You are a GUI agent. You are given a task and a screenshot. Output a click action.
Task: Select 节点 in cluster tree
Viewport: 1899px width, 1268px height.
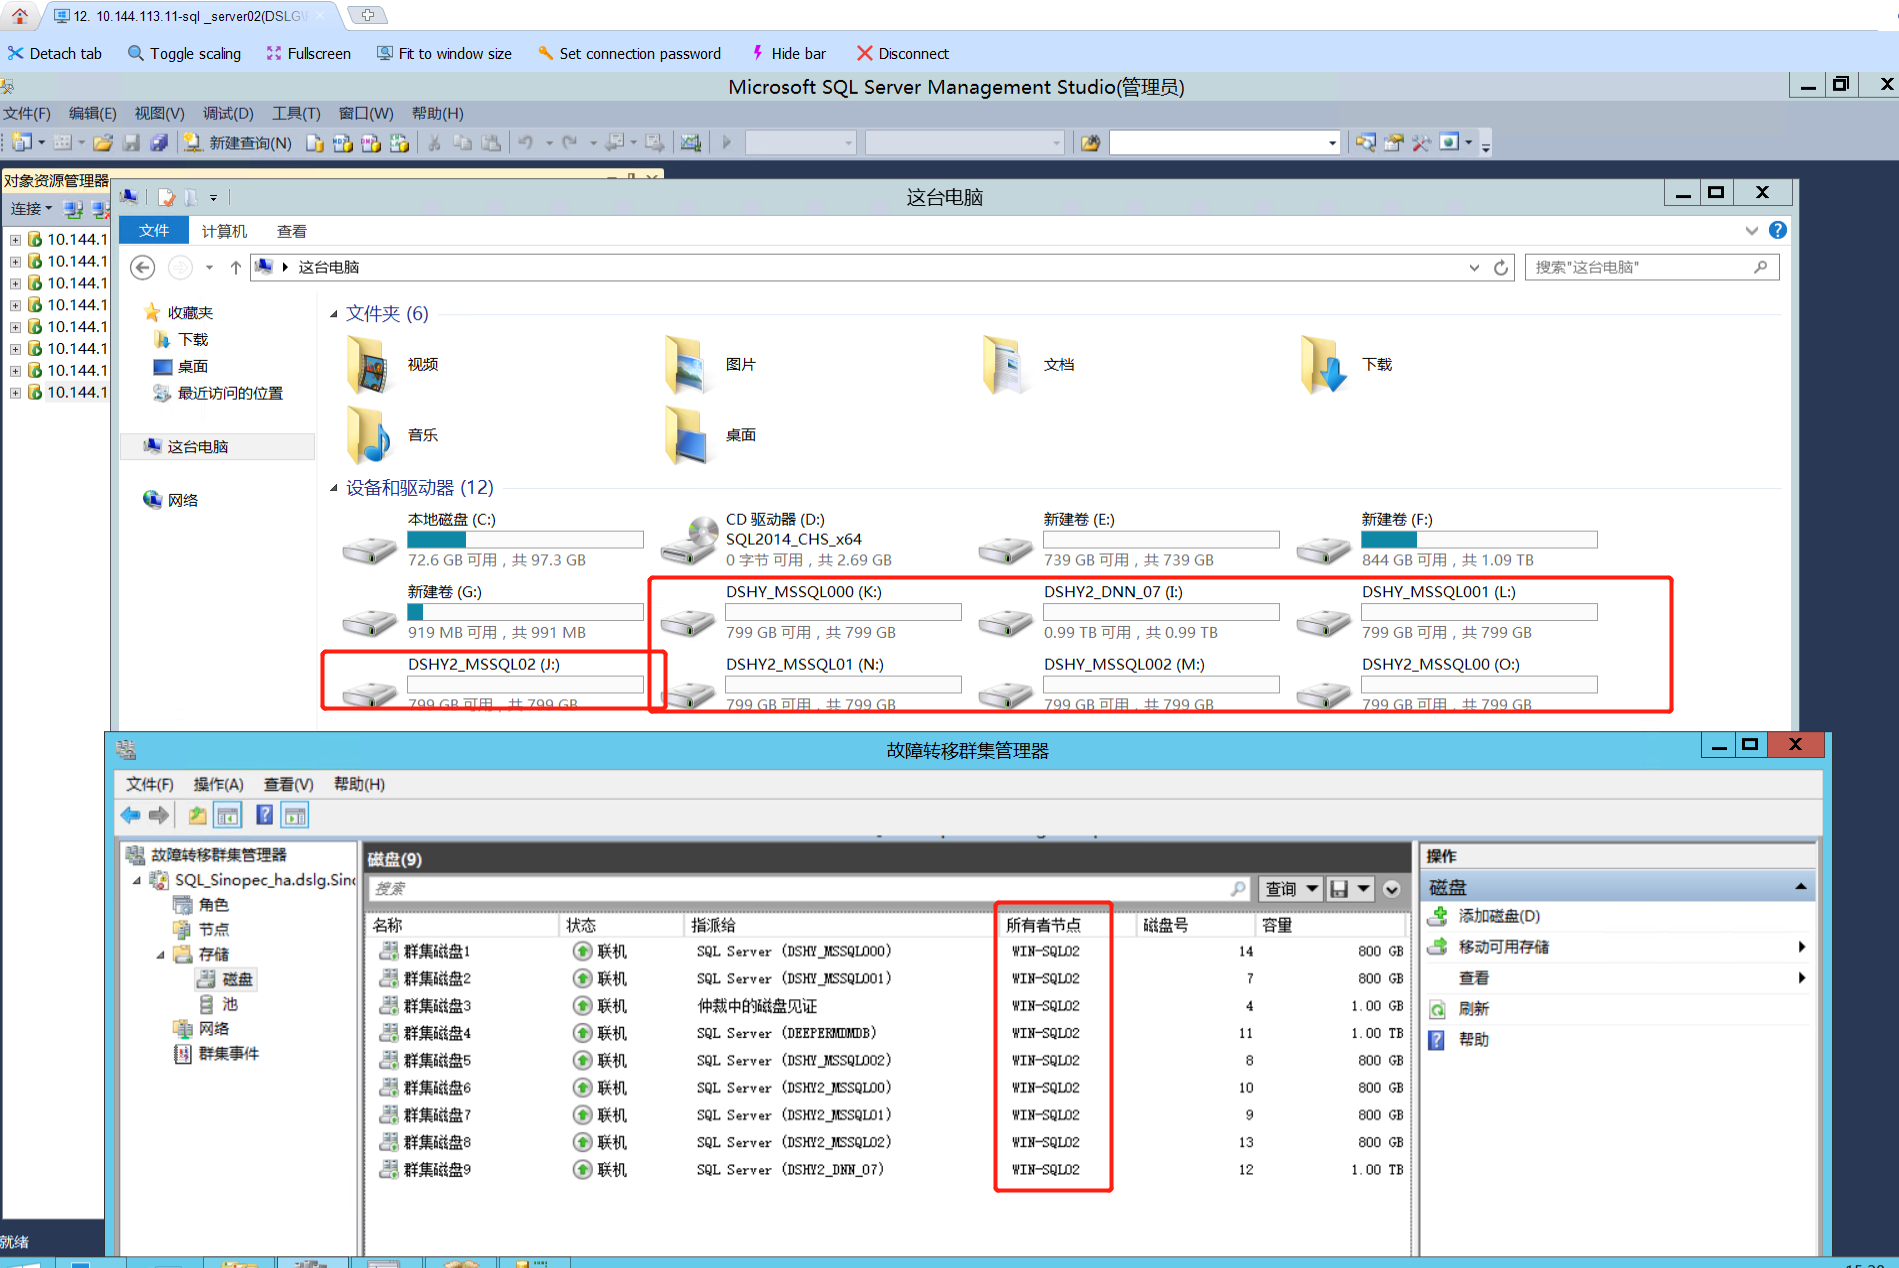tap(213, 930)
